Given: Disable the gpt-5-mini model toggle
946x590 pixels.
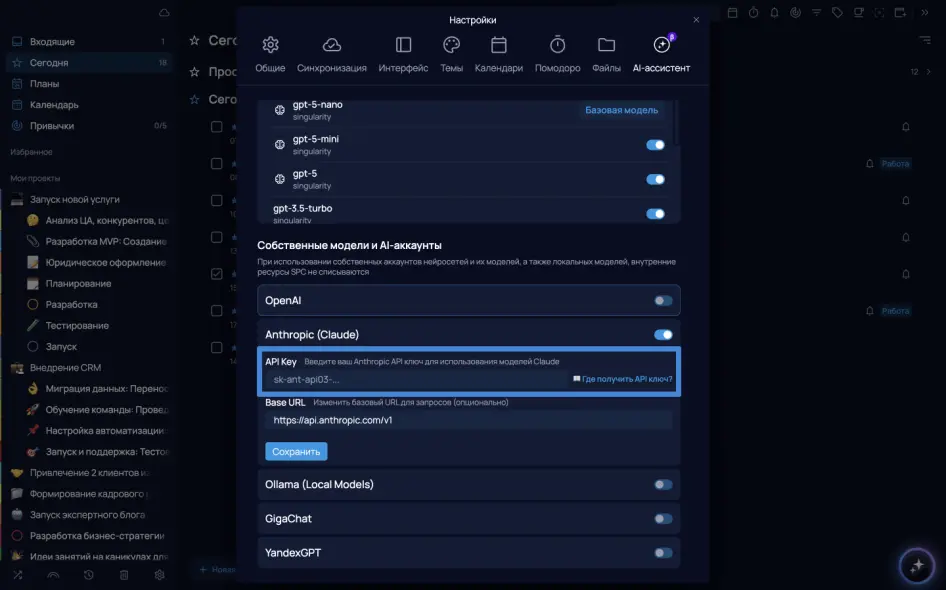Looking at the screenshot, I should (x=655, y=145).
